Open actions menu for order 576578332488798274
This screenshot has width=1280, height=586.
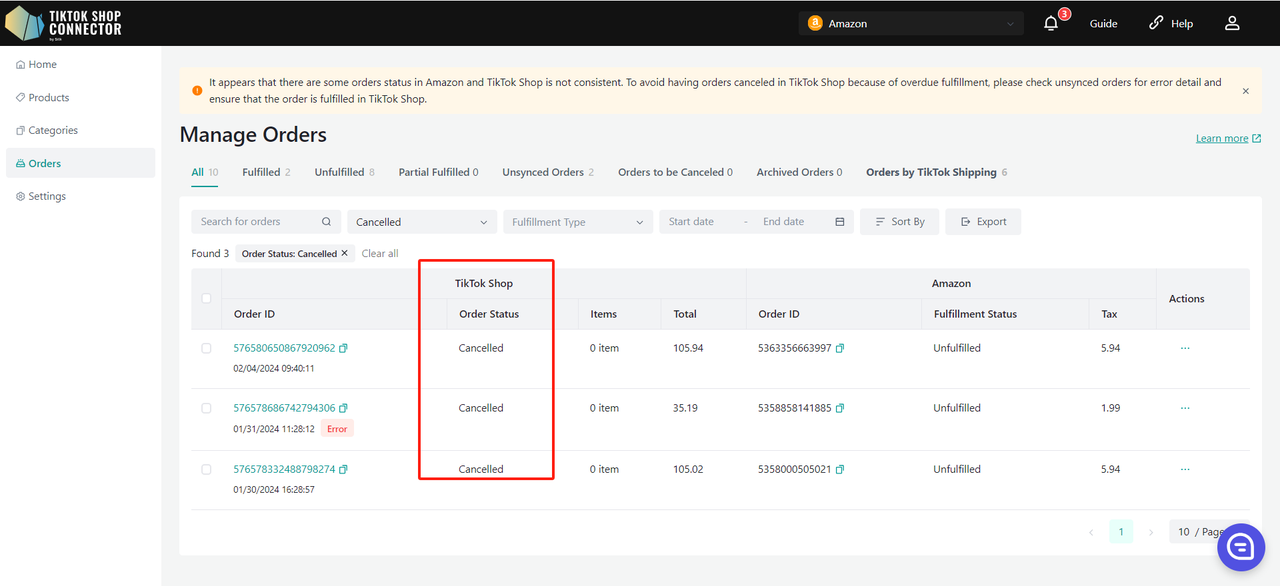coord(1185,469)
